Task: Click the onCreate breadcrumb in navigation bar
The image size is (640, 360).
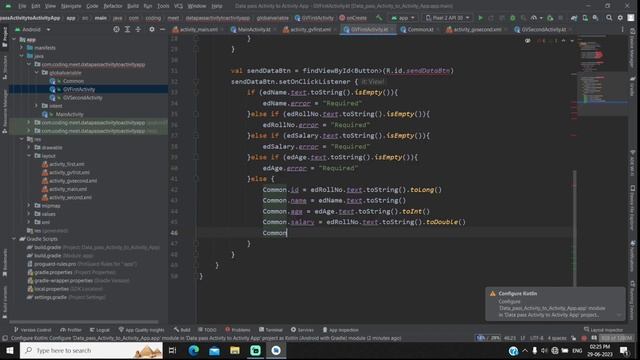Action: [x=353, y=18]
